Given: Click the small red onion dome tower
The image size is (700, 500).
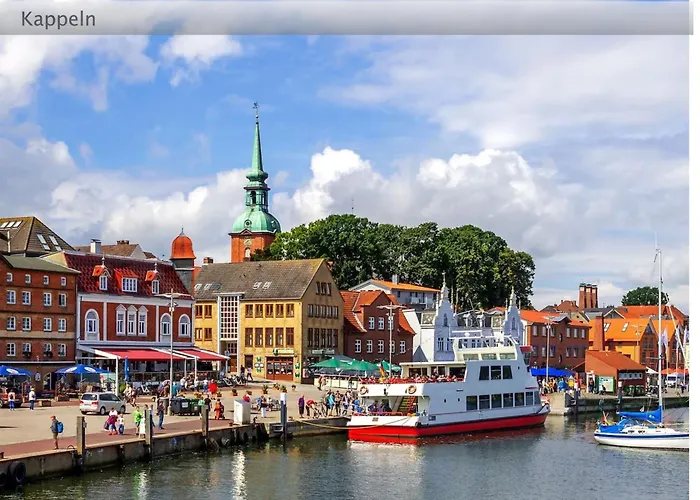Looking at the screenshot, I should pos(182,247).
